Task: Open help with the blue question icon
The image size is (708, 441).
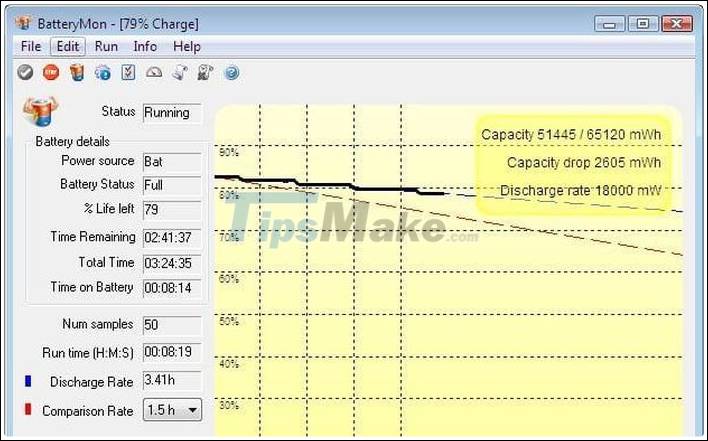Action: [232, 72]
